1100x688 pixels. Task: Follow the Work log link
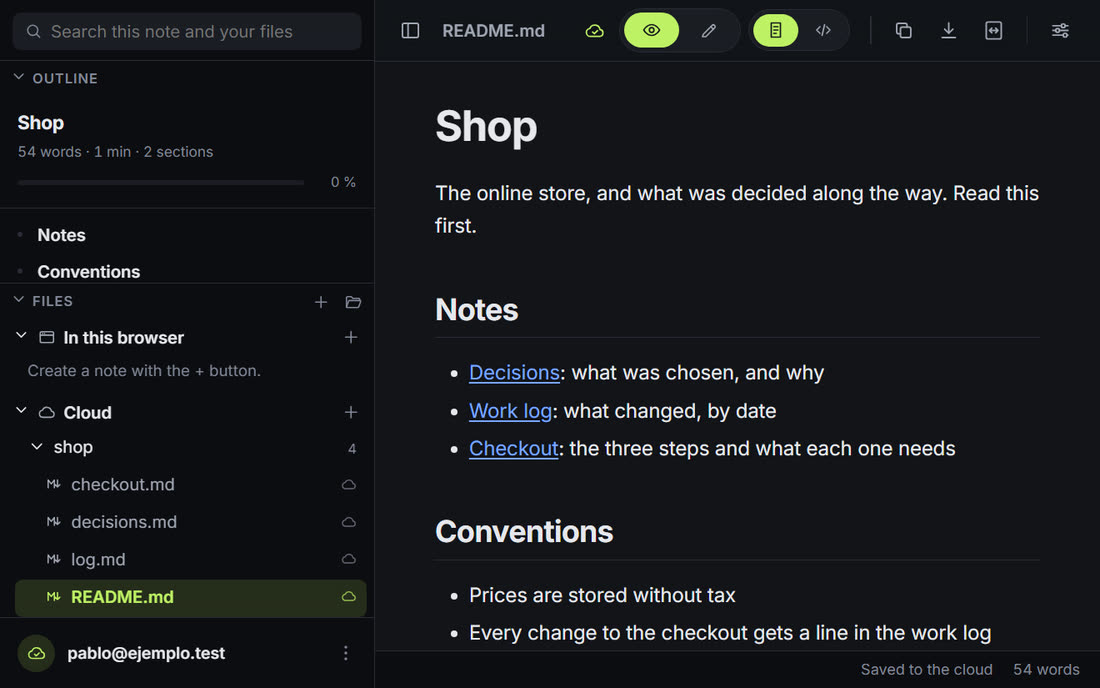point(510,411)
